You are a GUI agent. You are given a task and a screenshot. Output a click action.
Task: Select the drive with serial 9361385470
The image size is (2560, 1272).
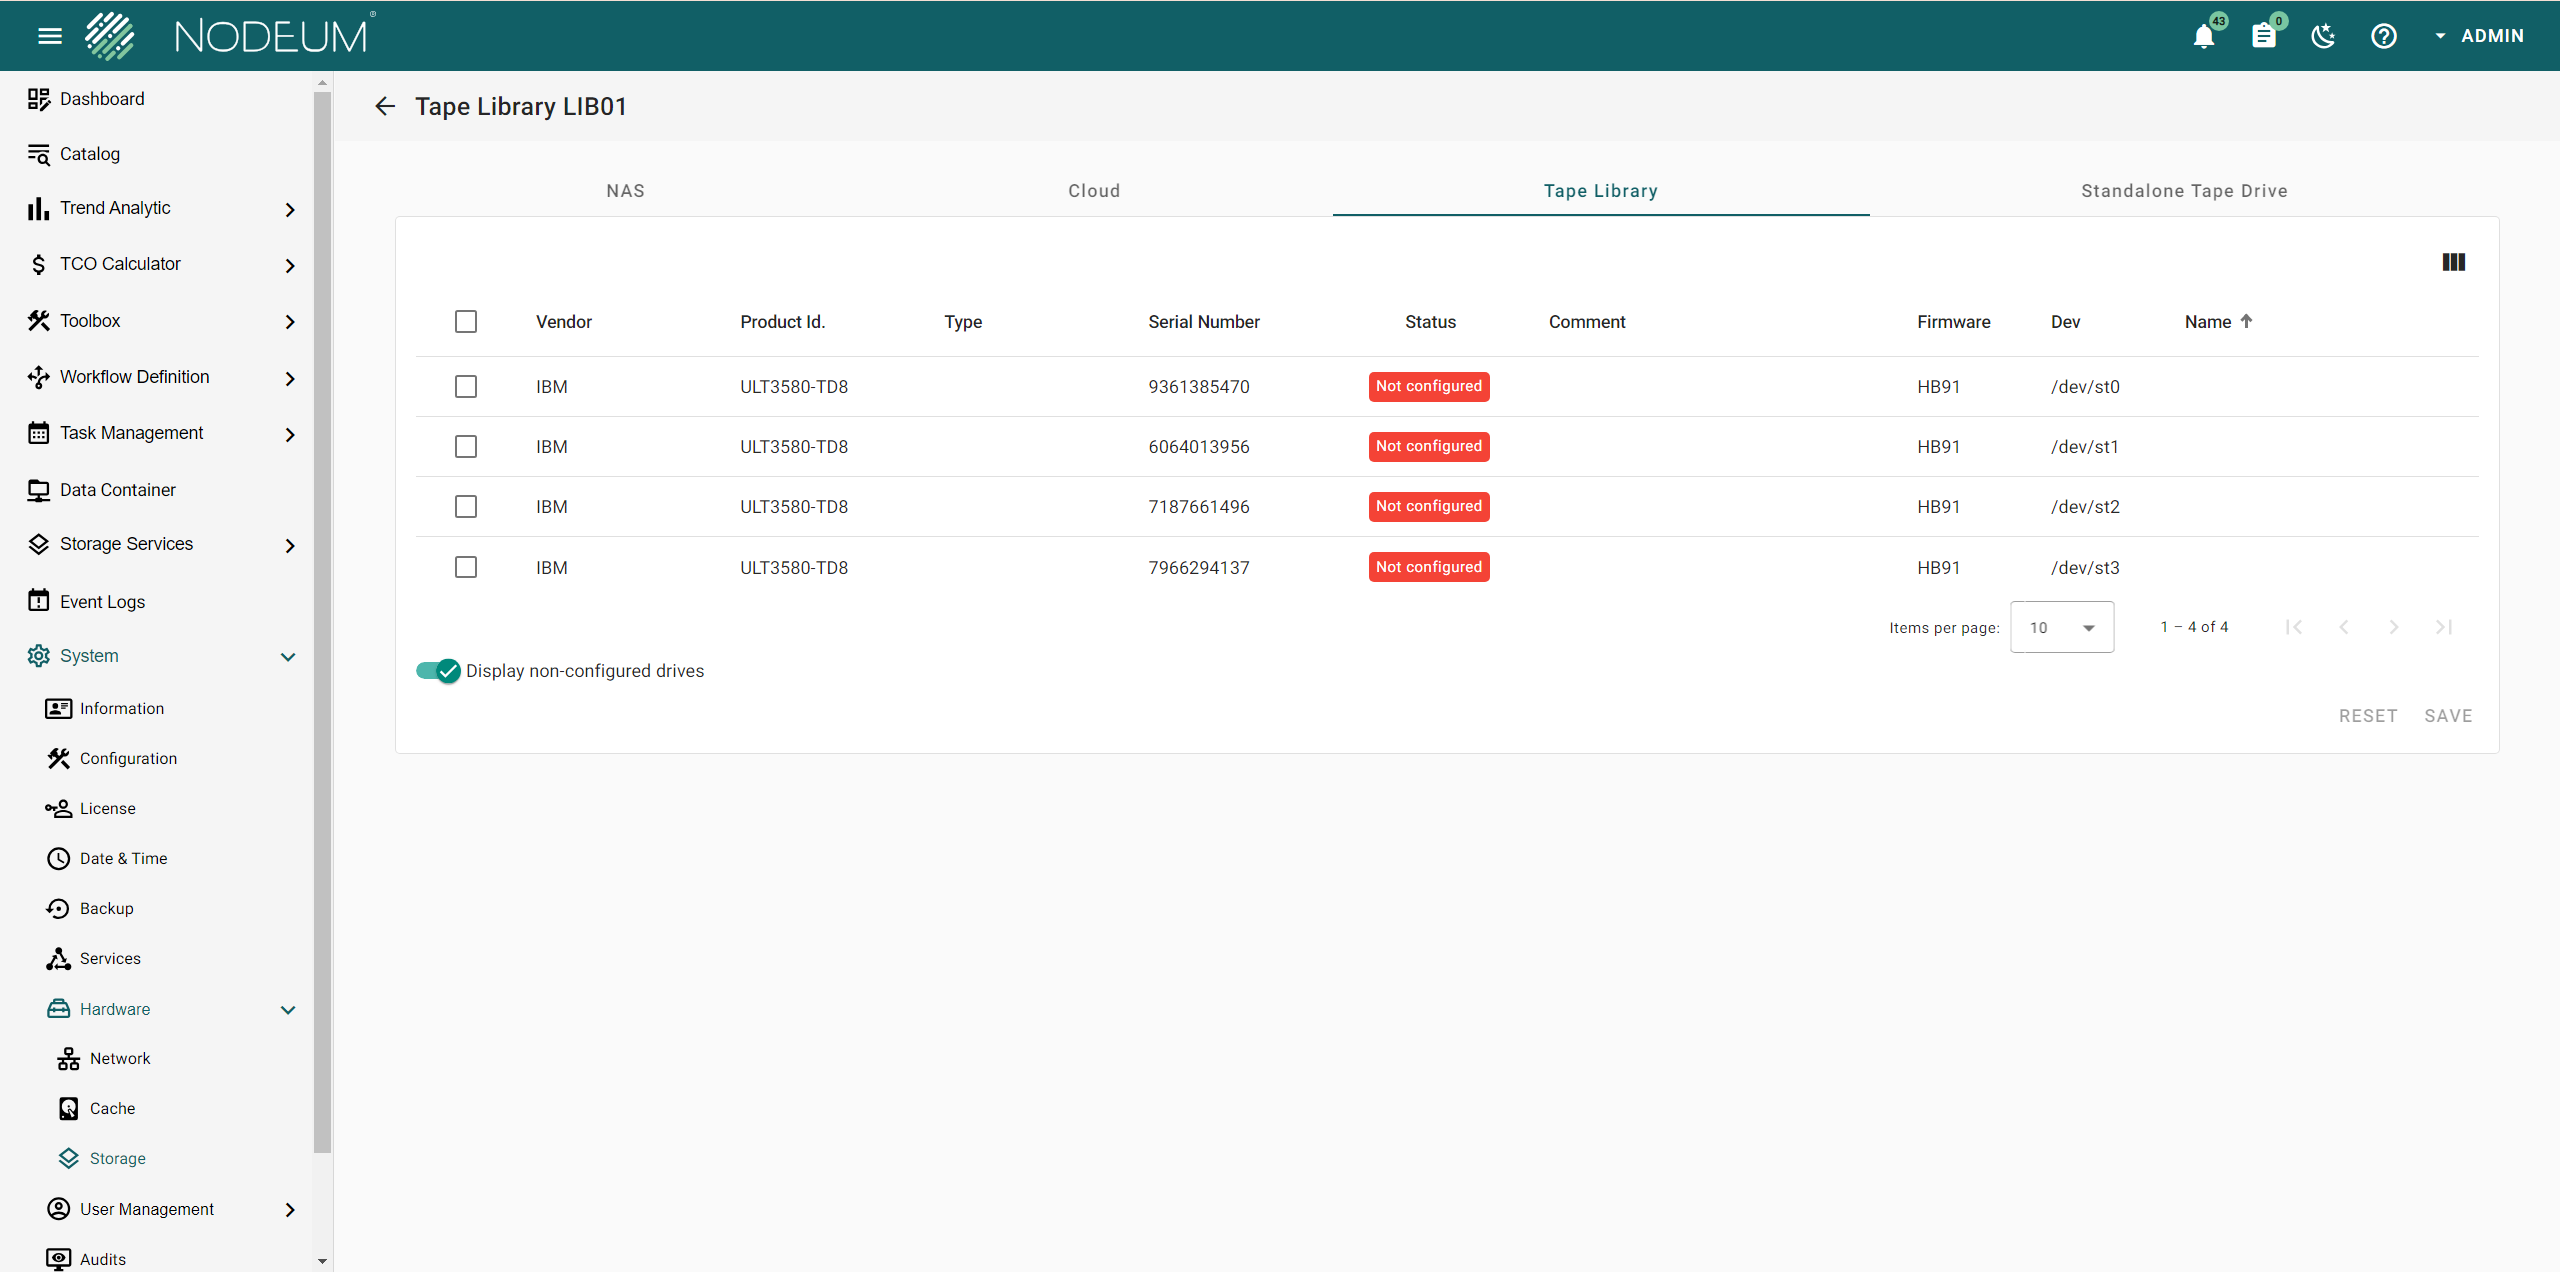click(466, 387)
